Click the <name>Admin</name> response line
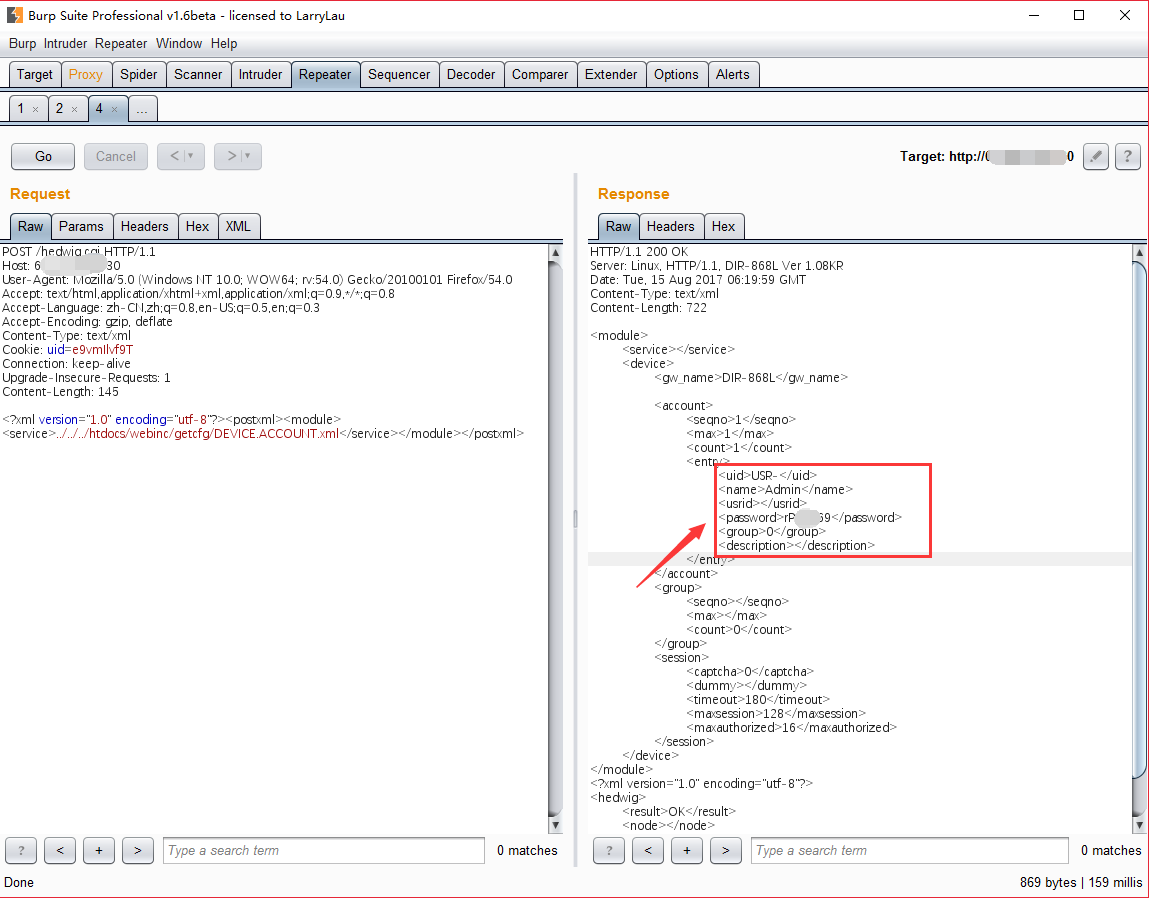This screenshot has height=898, width=1149. click(786, 489)
